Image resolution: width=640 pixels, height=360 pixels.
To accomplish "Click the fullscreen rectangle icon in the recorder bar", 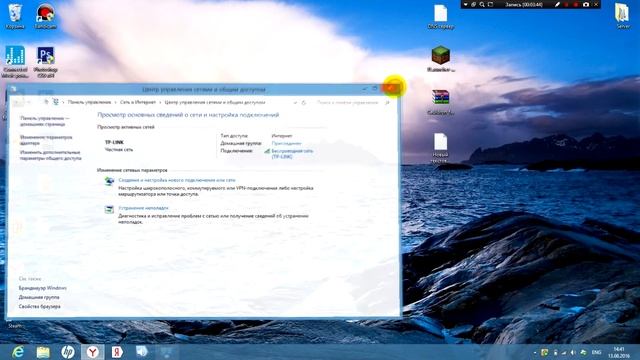I will pos(491,4).
